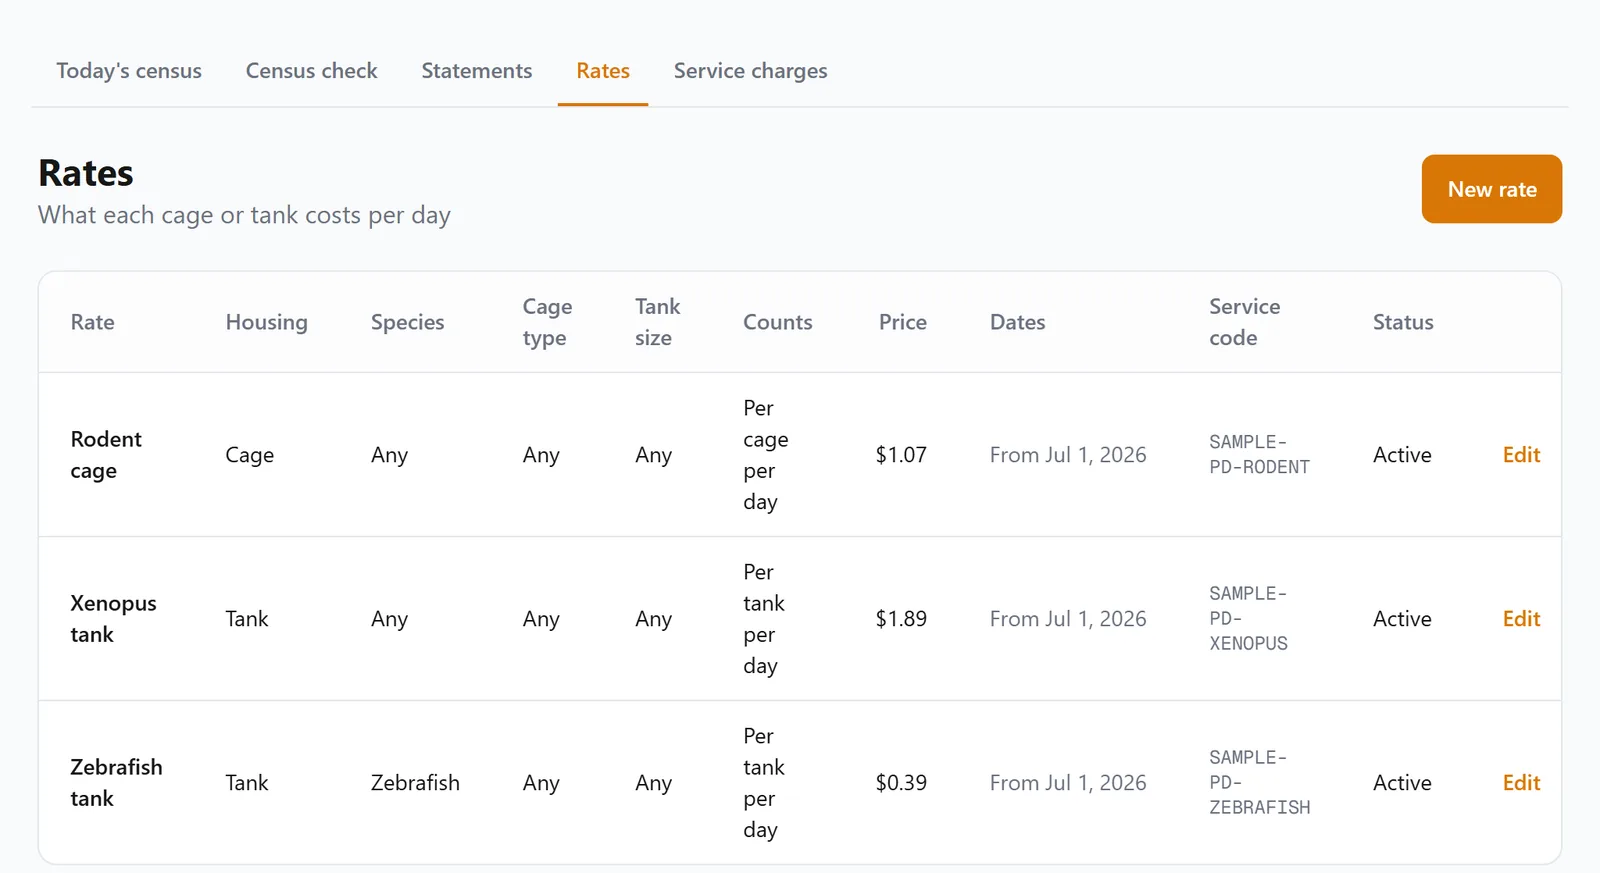Click the Counts column header
This screenshot has width=1600, height=873.
coord(777,322)
